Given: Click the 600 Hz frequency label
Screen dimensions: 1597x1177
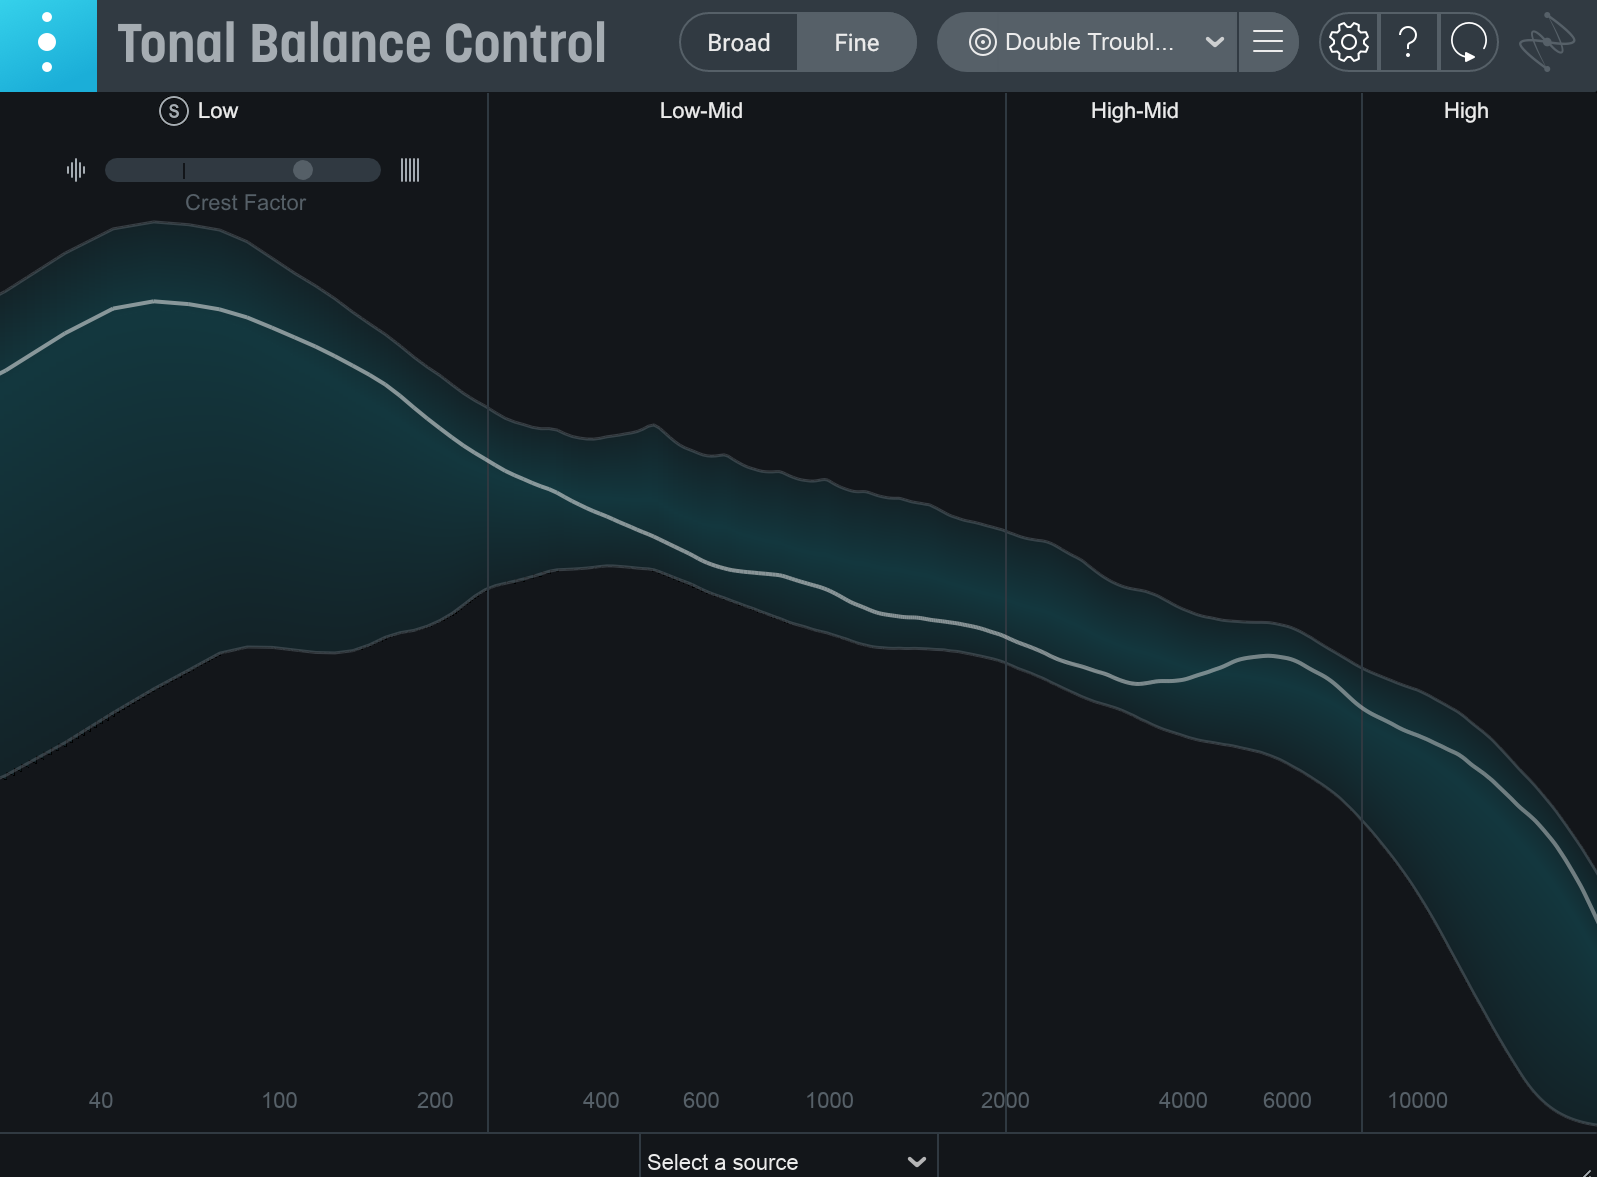Looking at the screenshot, I should point(701,1101).
